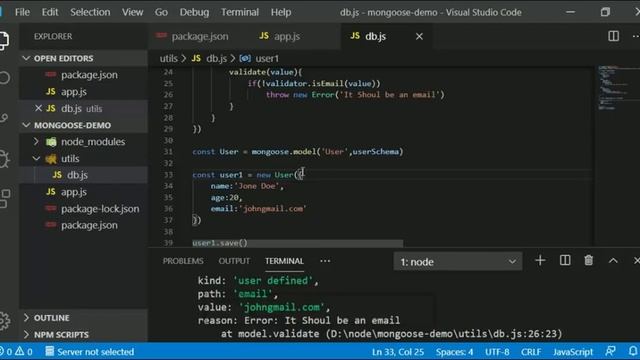Expand the node_modules folder
Screen dimensions: 640x360
pos(36,142)
